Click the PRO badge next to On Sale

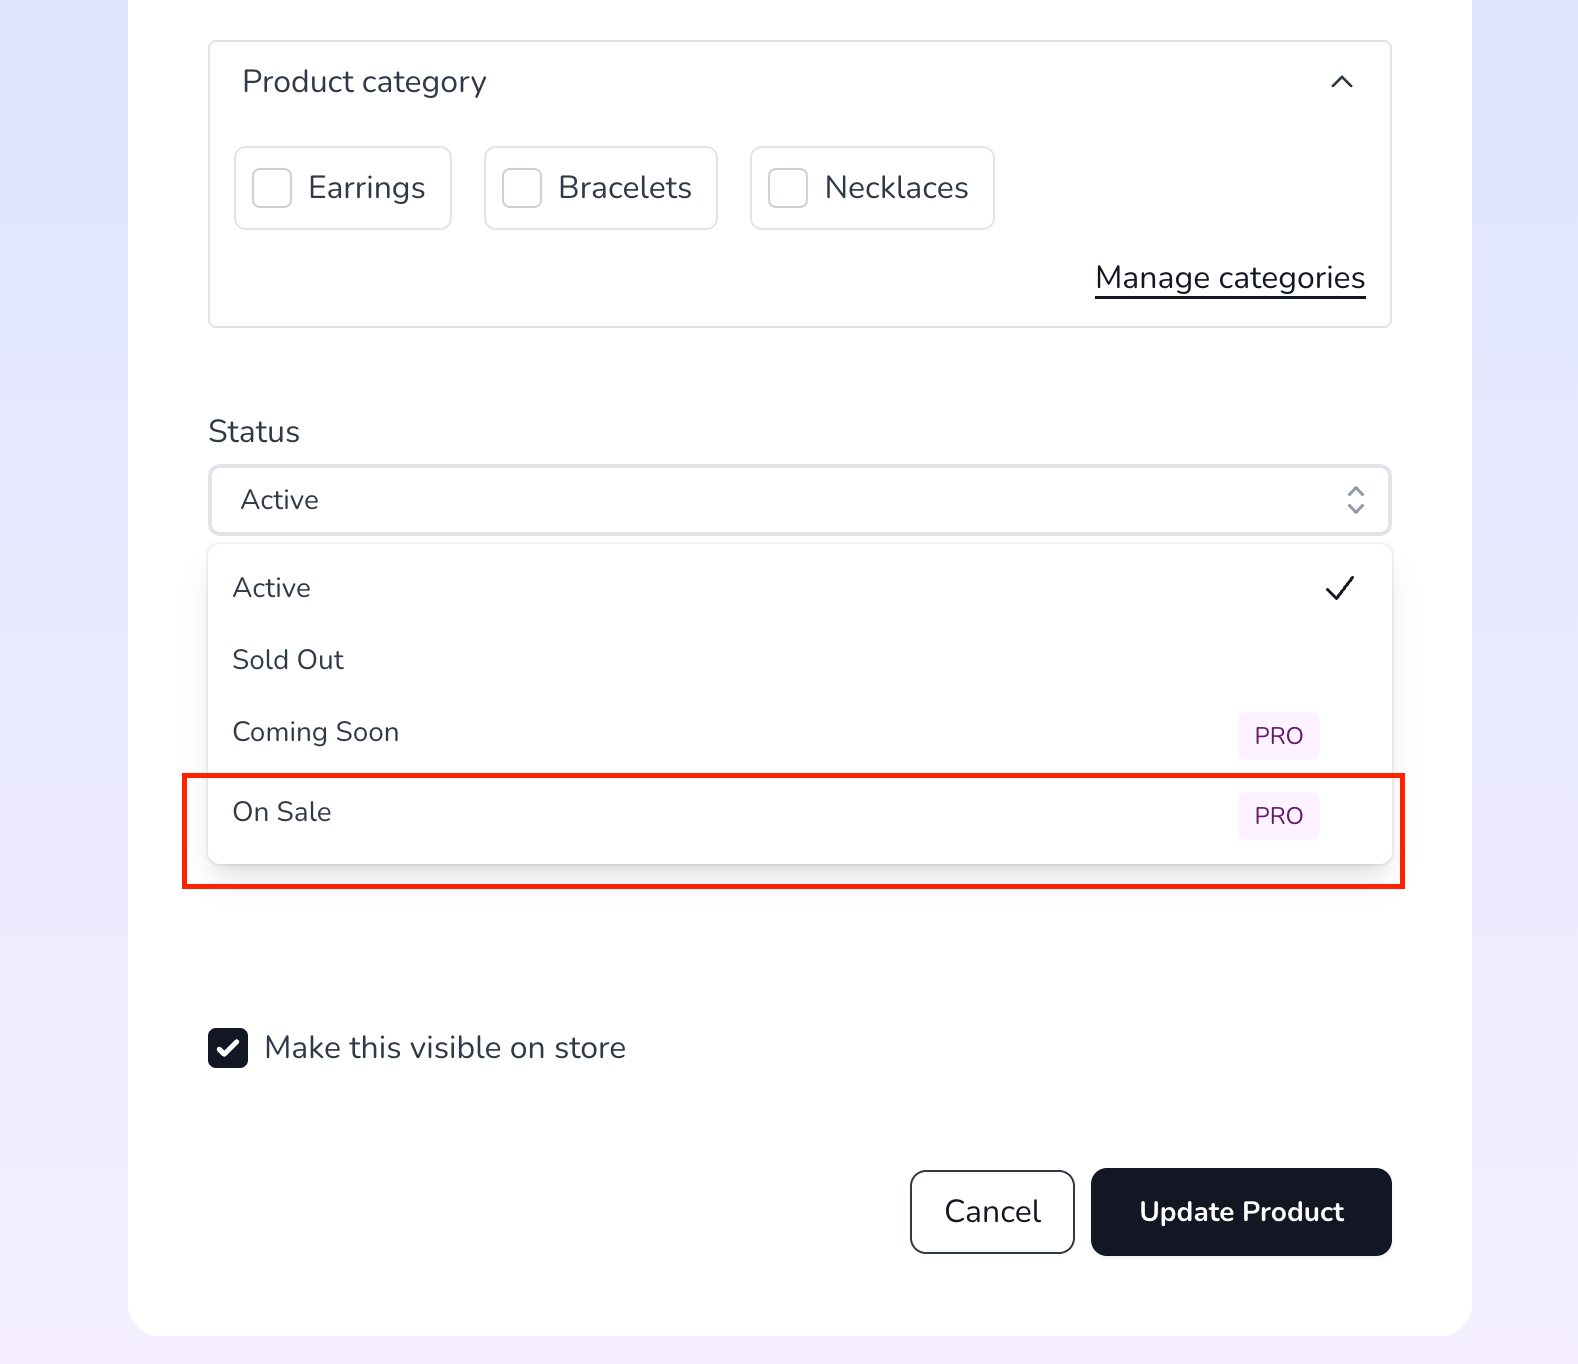pyautogui.click(x=1278, y=815)
